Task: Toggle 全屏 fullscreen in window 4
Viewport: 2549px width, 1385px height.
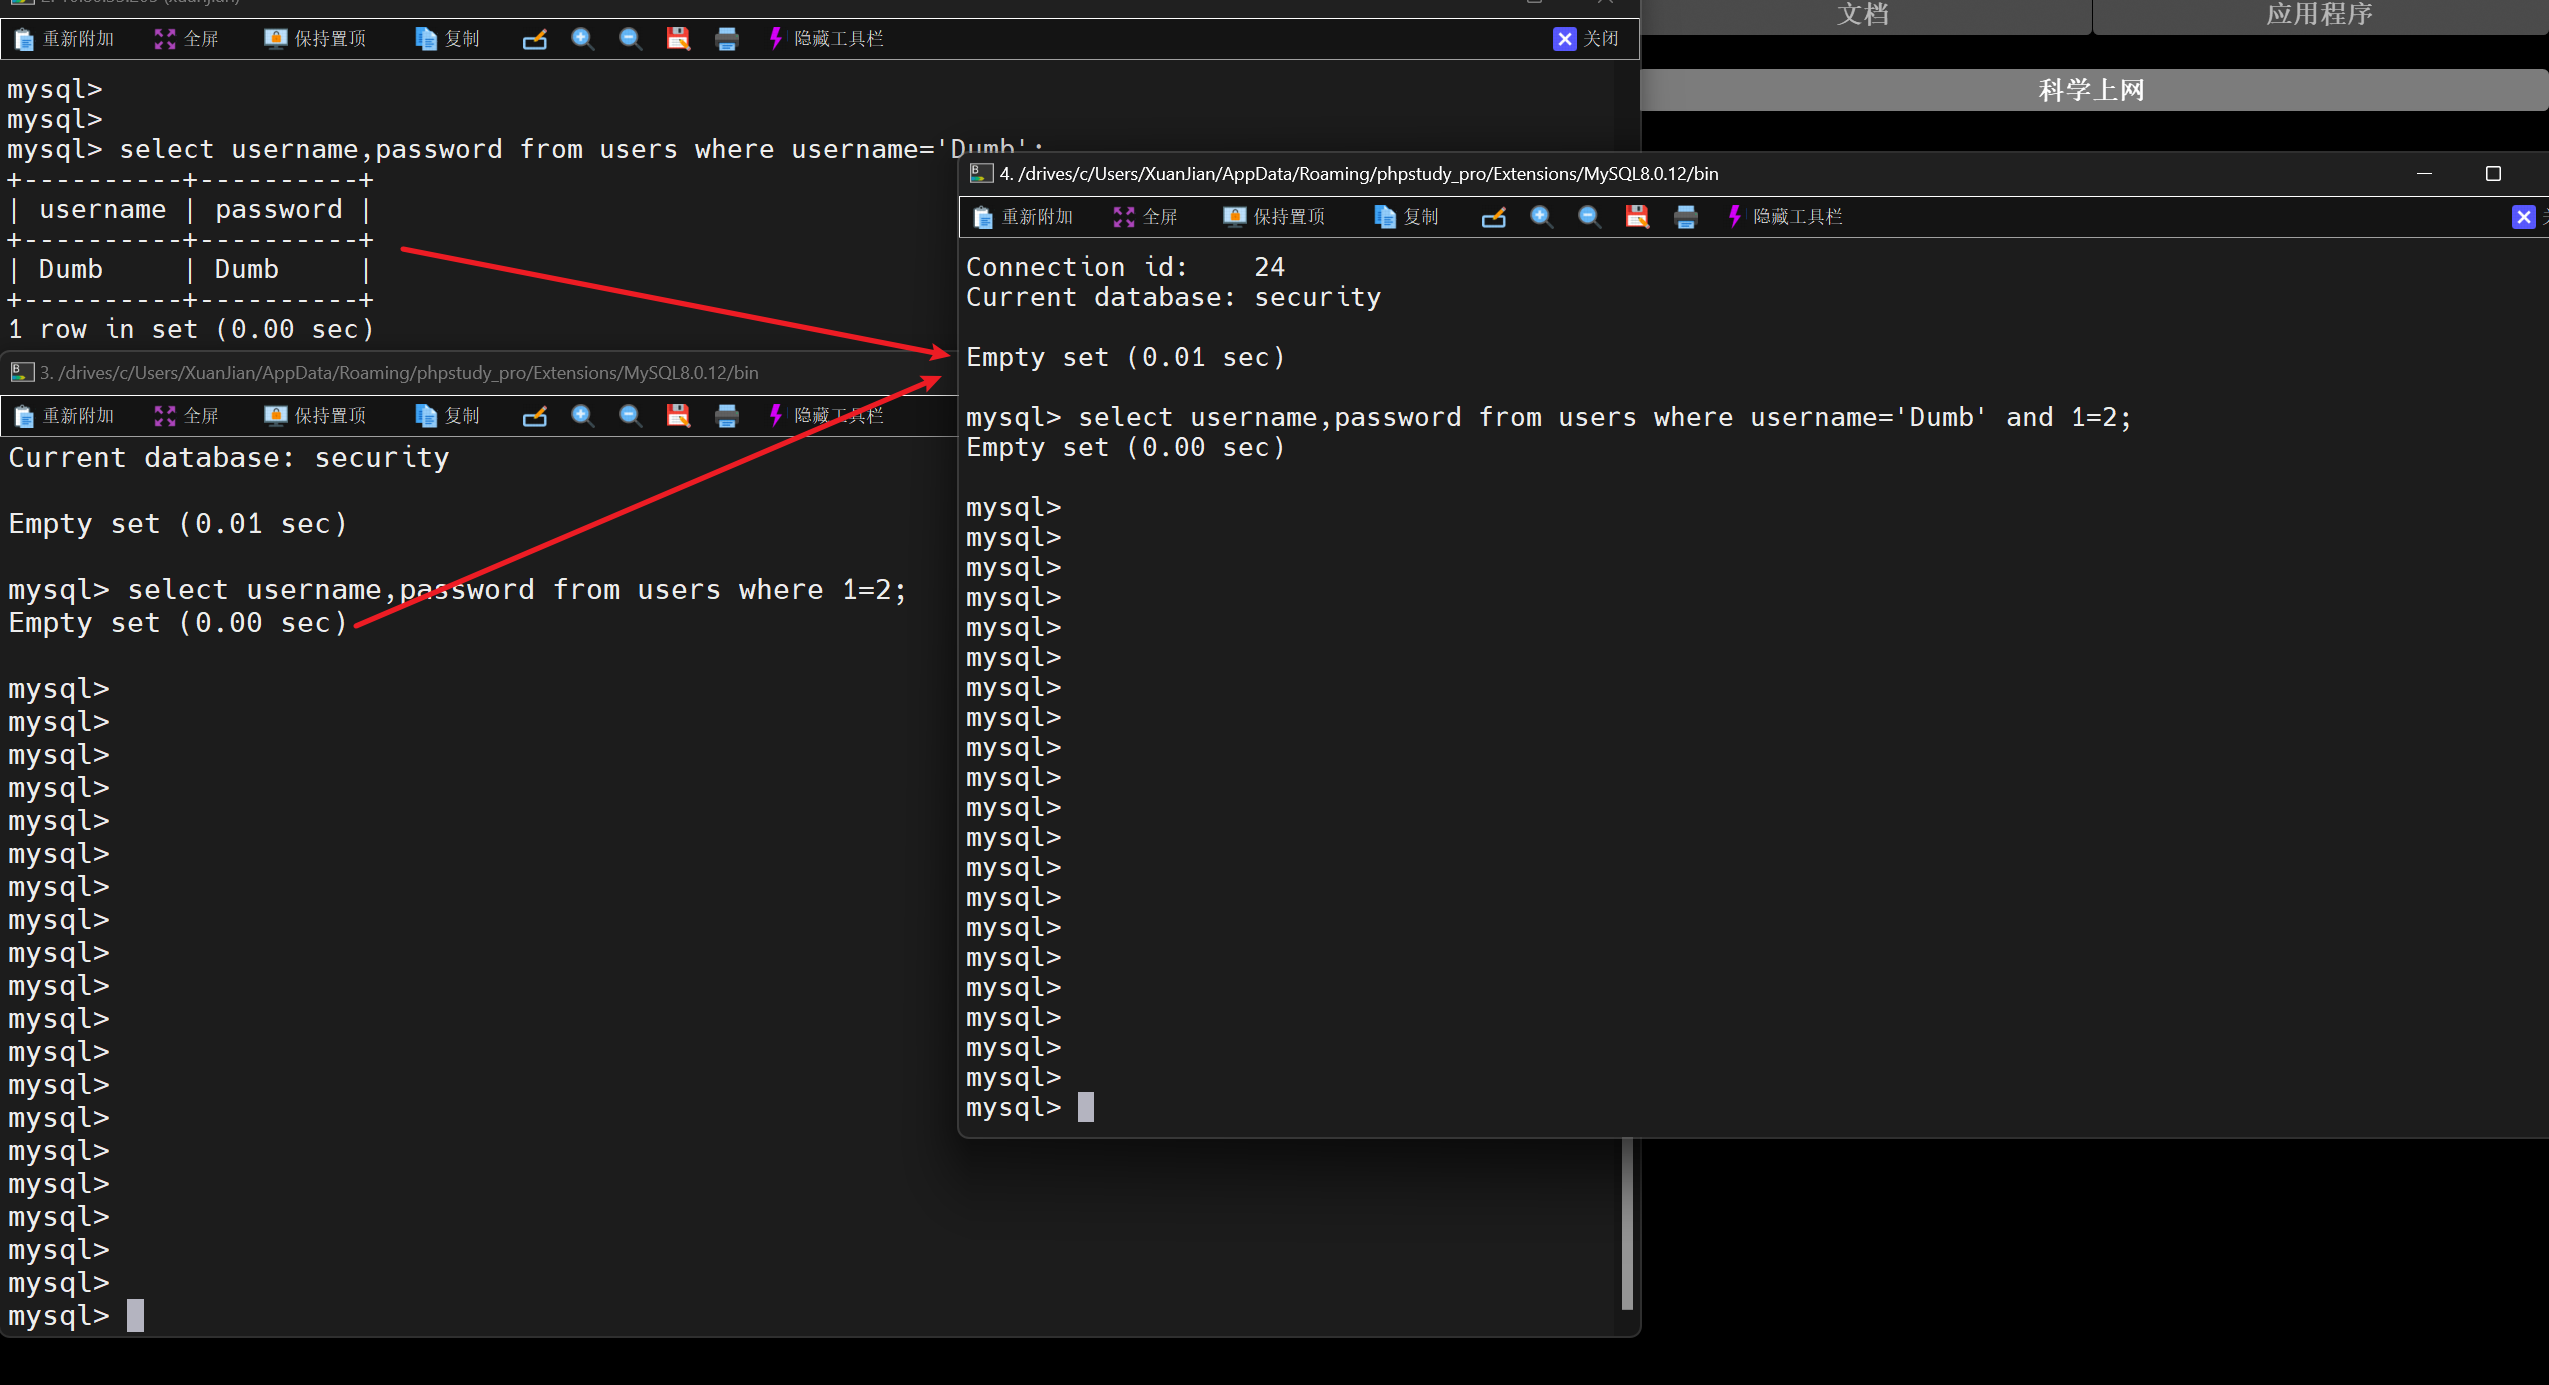Action: pos(1145,217)
